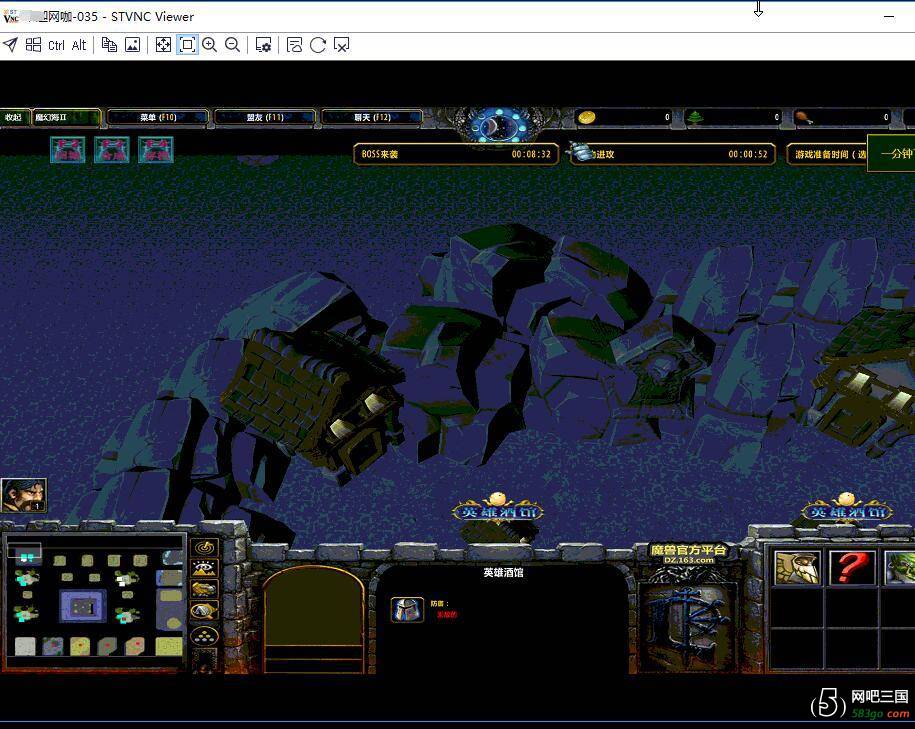Open the four-squares grid view icon

pos(33,45)
